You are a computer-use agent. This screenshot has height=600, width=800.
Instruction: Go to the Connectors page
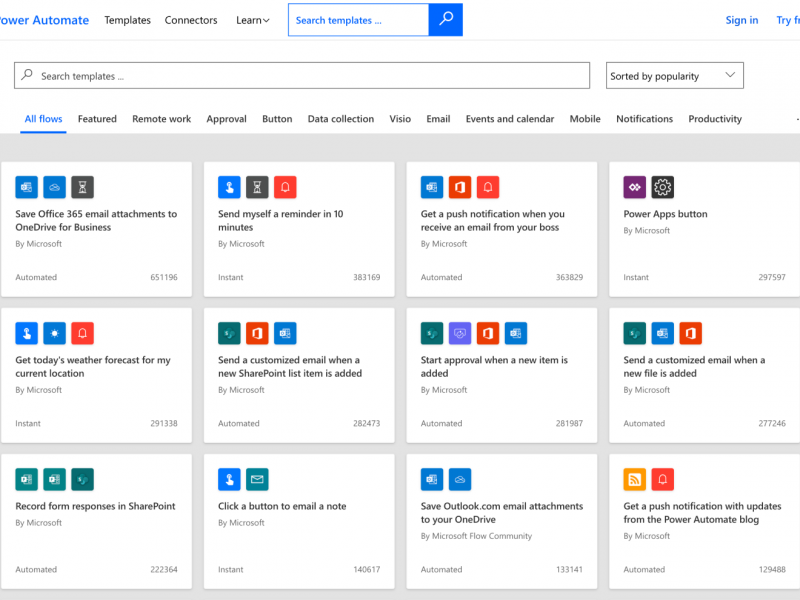191,20
